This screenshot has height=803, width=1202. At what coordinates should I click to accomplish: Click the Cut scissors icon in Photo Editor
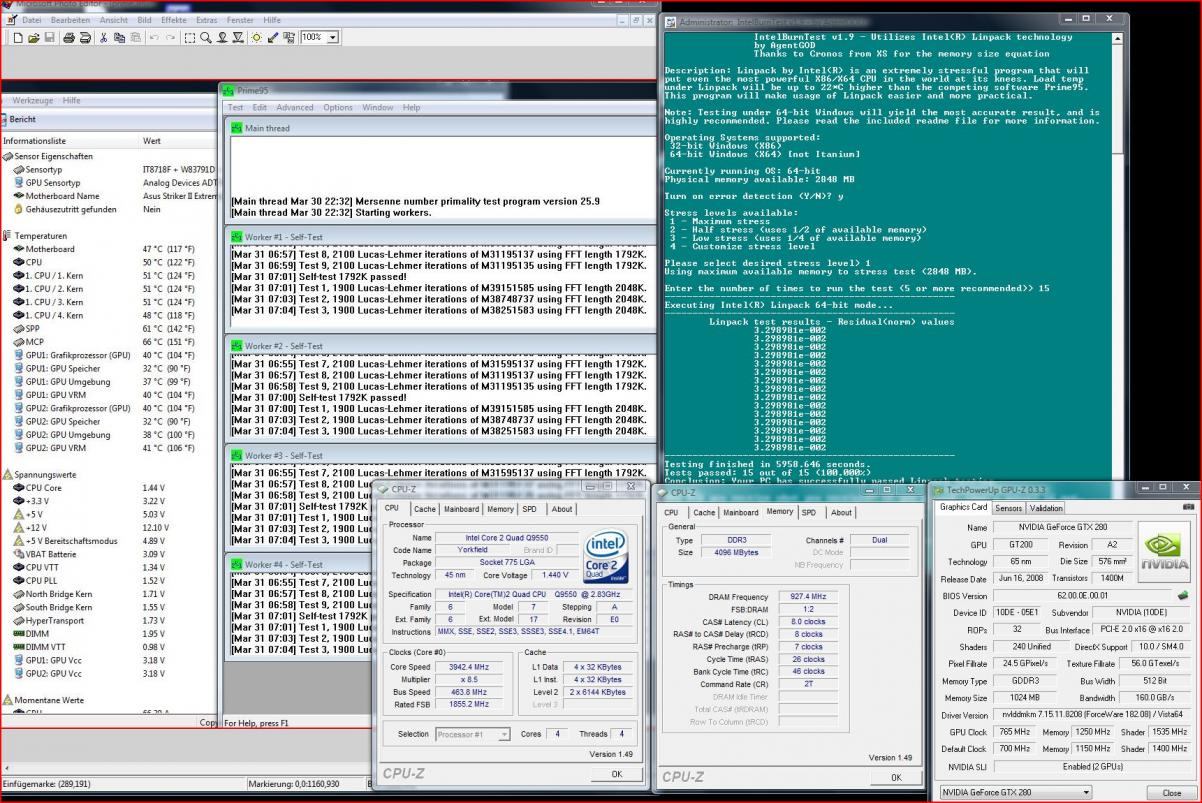pos(103,38)
